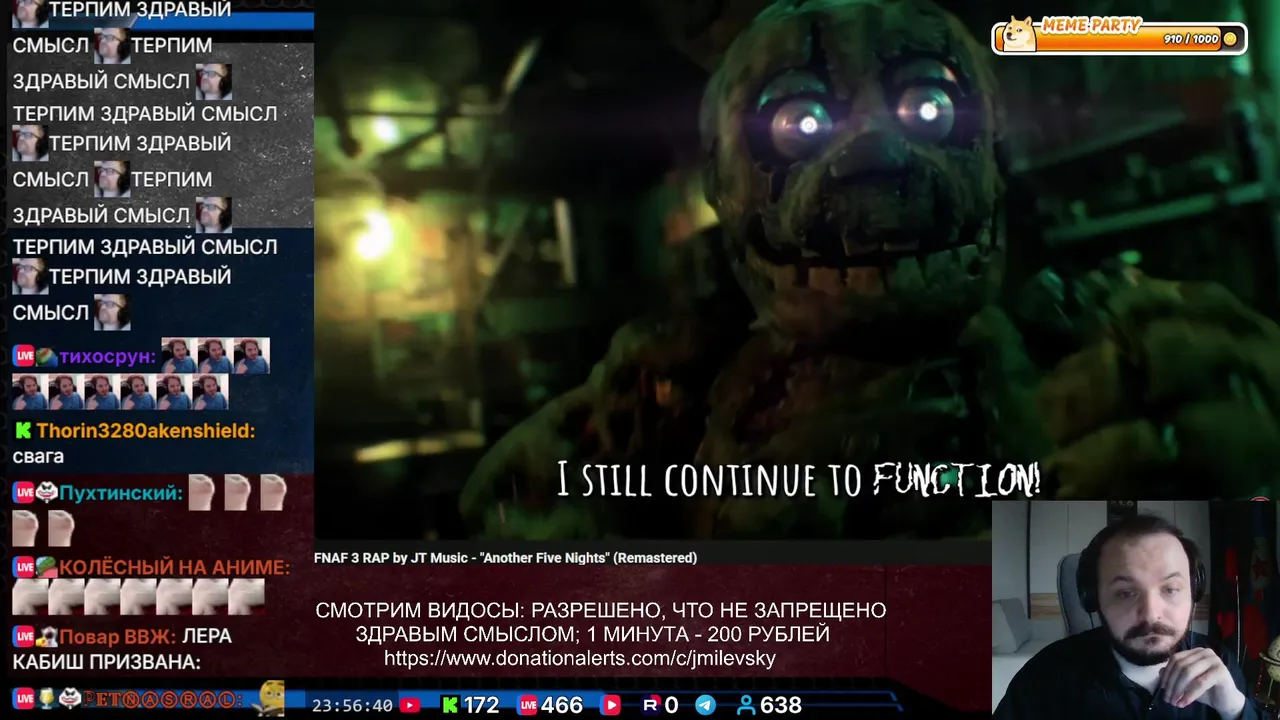The height and width of the screenshot is (720, 1280).
Task: Click the LIVE viewer count 466
Action: [x=562, y=705]
